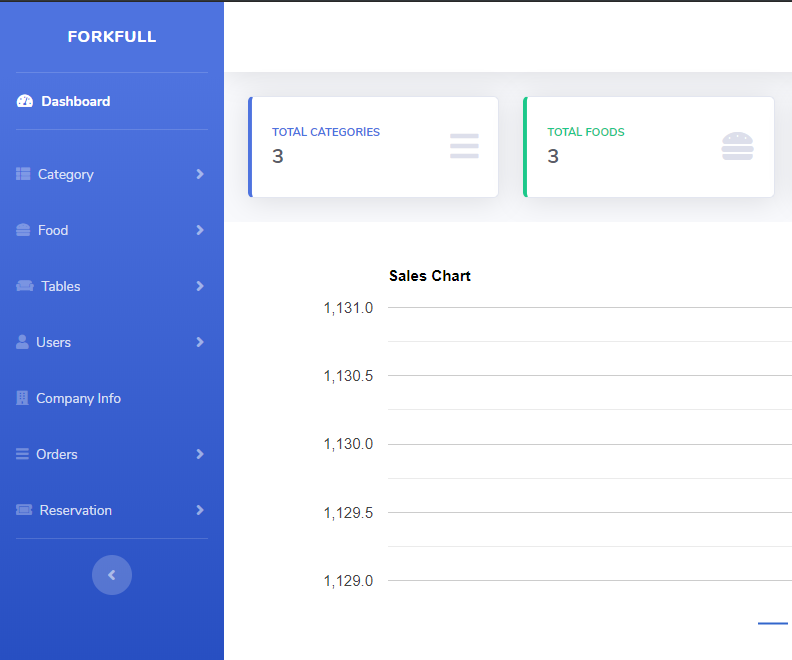Image resolution: width=792 pixels, height=660 pixels.
Task: Collapse the sidebar with round toggle button
Action: click(x=112, y=575)
